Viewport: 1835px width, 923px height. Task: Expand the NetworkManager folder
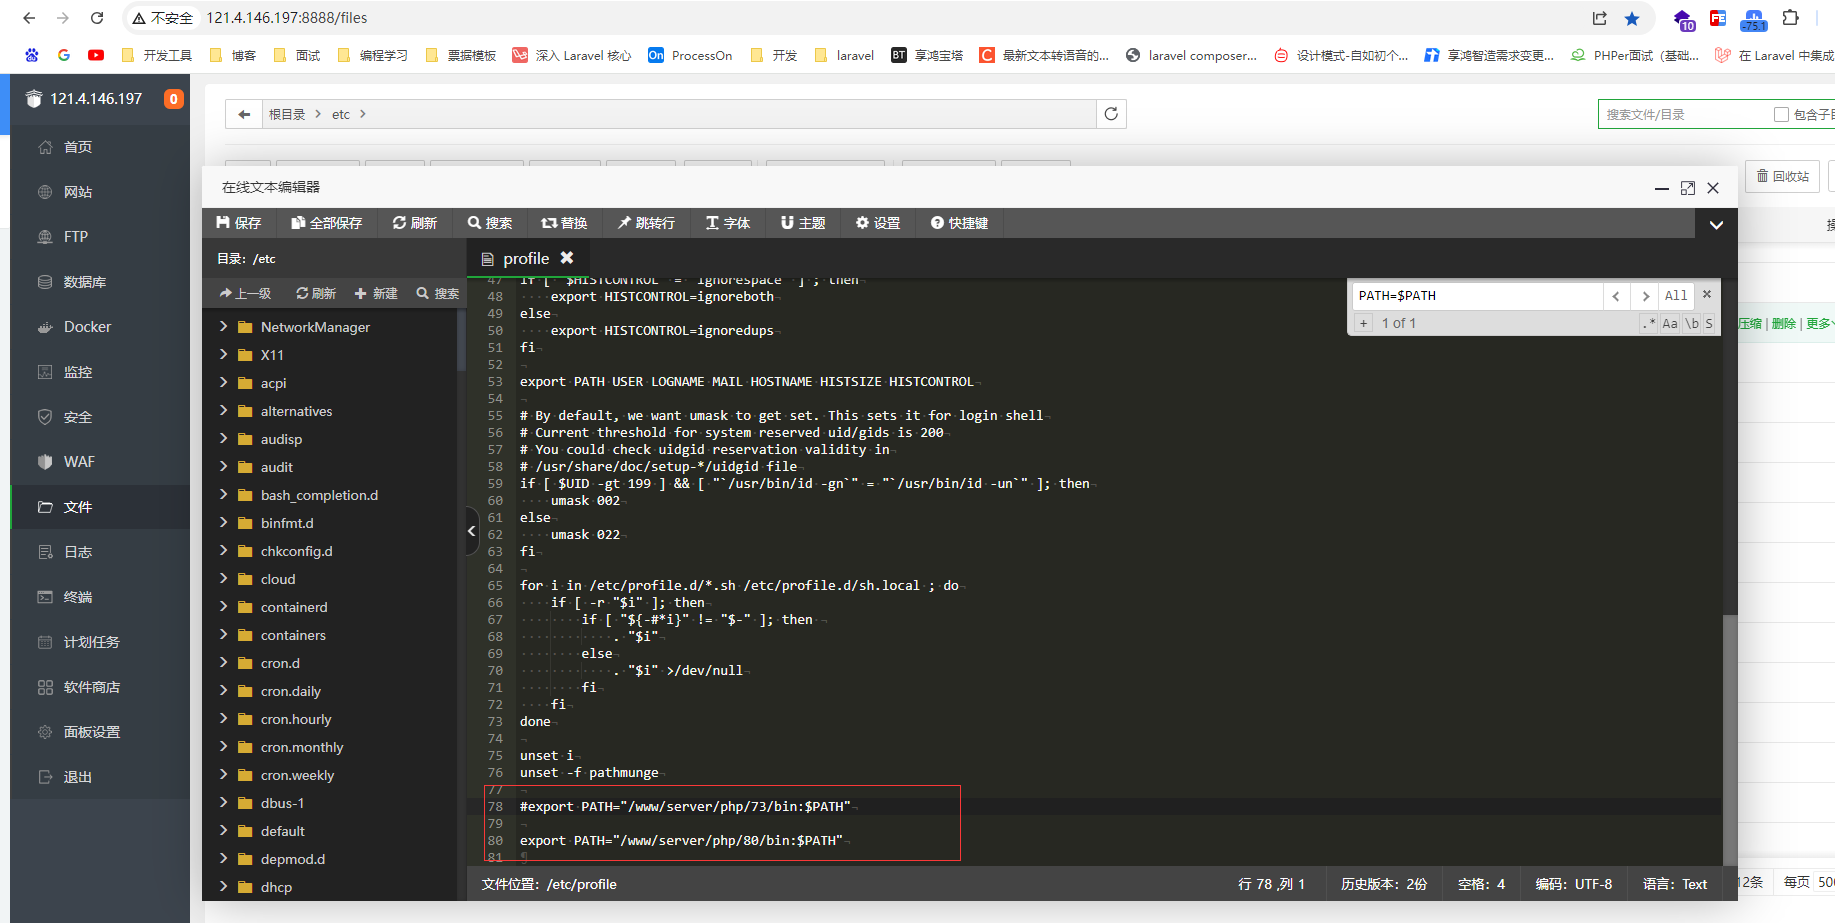pos(223,326)
